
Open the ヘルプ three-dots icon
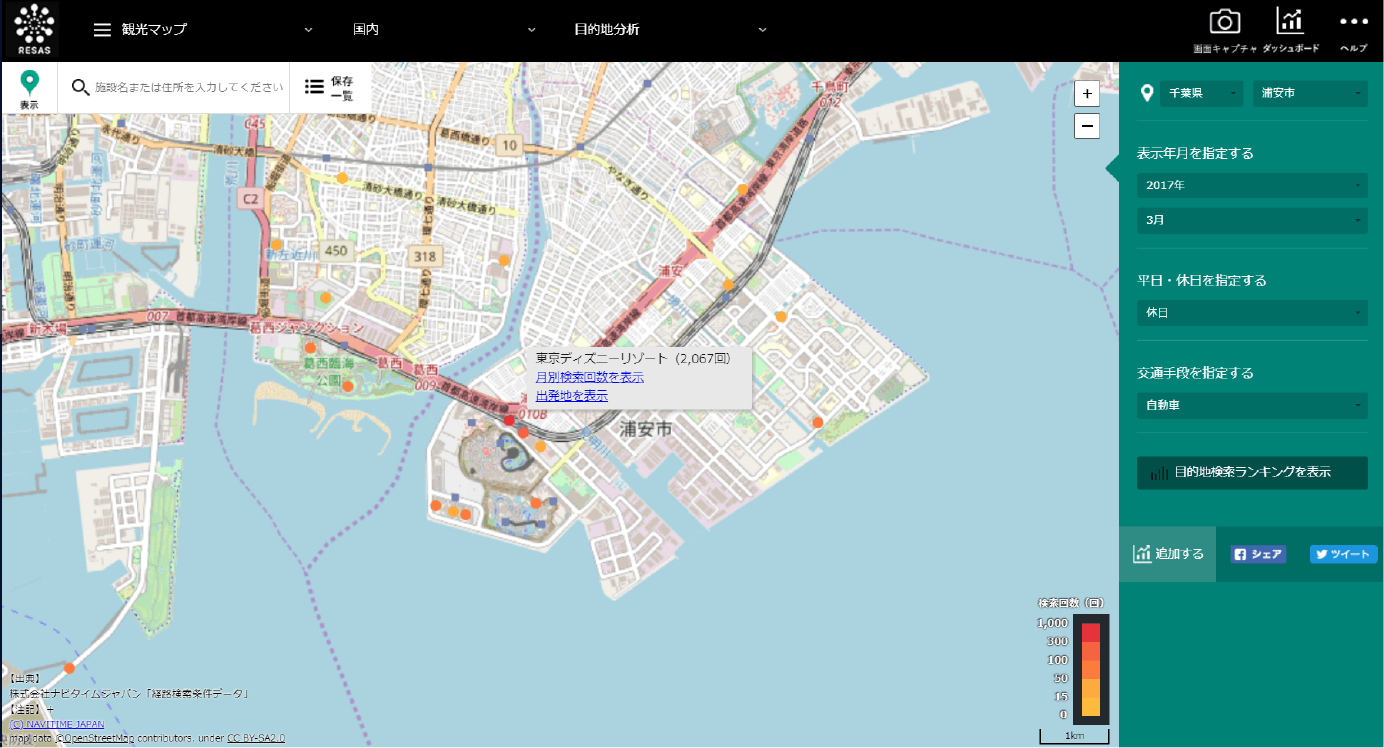(1353, 22)
